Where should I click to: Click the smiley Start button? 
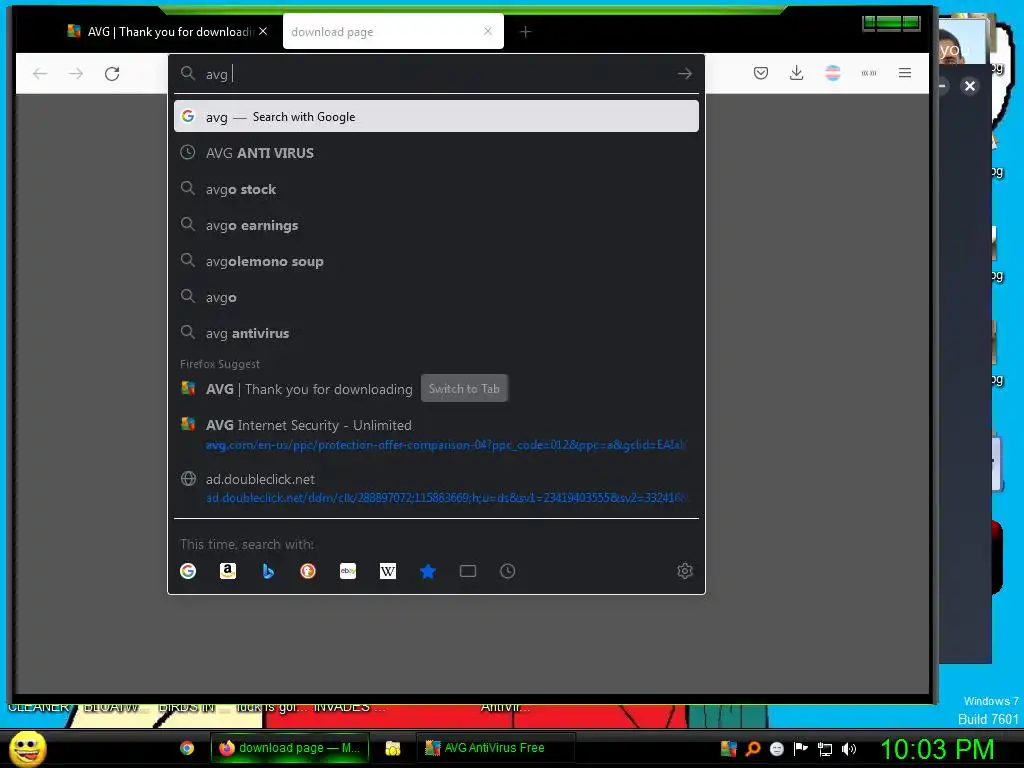27,748
